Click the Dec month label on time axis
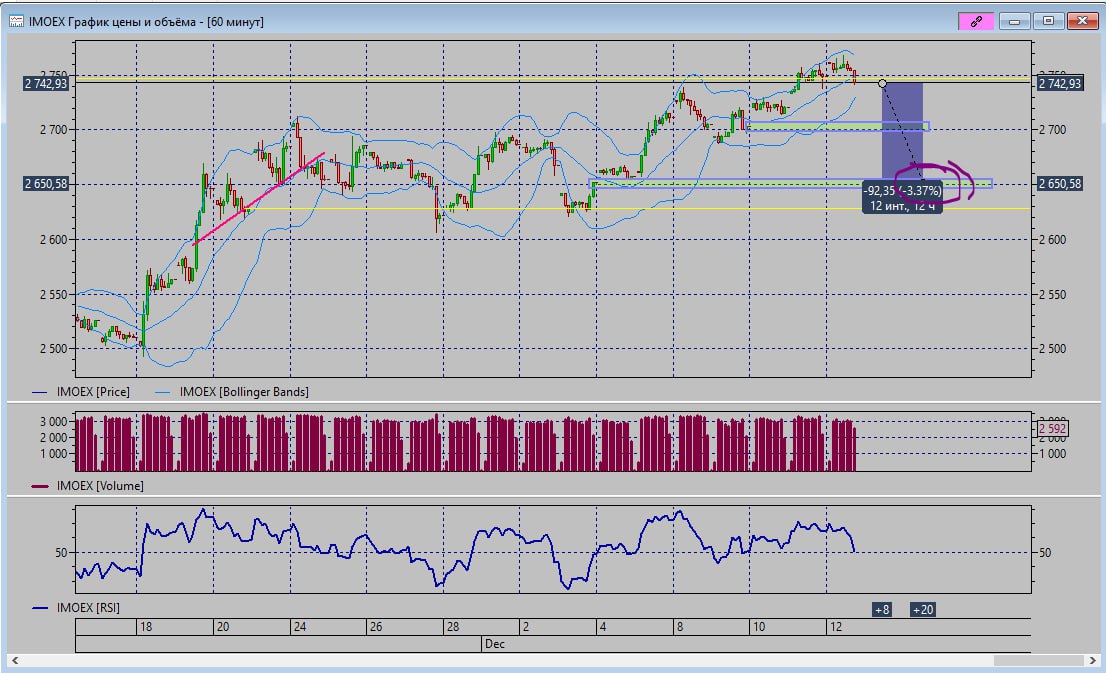 click(494, 644)
